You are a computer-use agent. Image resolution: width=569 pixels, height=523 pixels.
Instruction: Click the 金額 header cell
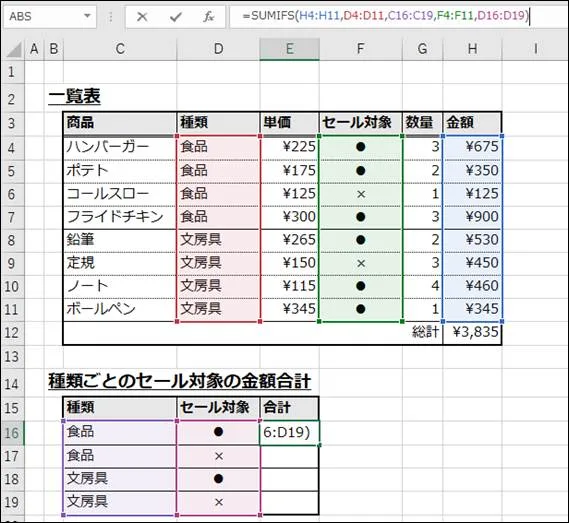pyautogui.click(x=472, y=123)
